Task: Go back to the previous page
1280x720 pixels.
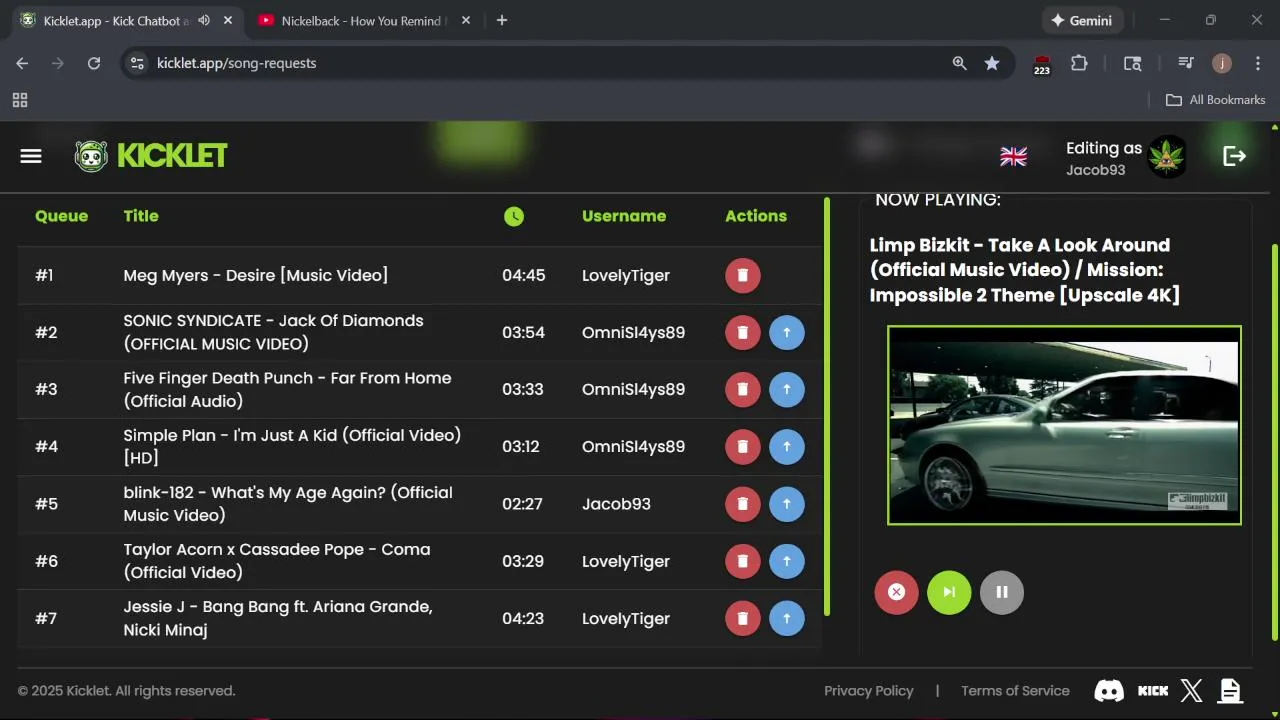Action: pos(22,63)
